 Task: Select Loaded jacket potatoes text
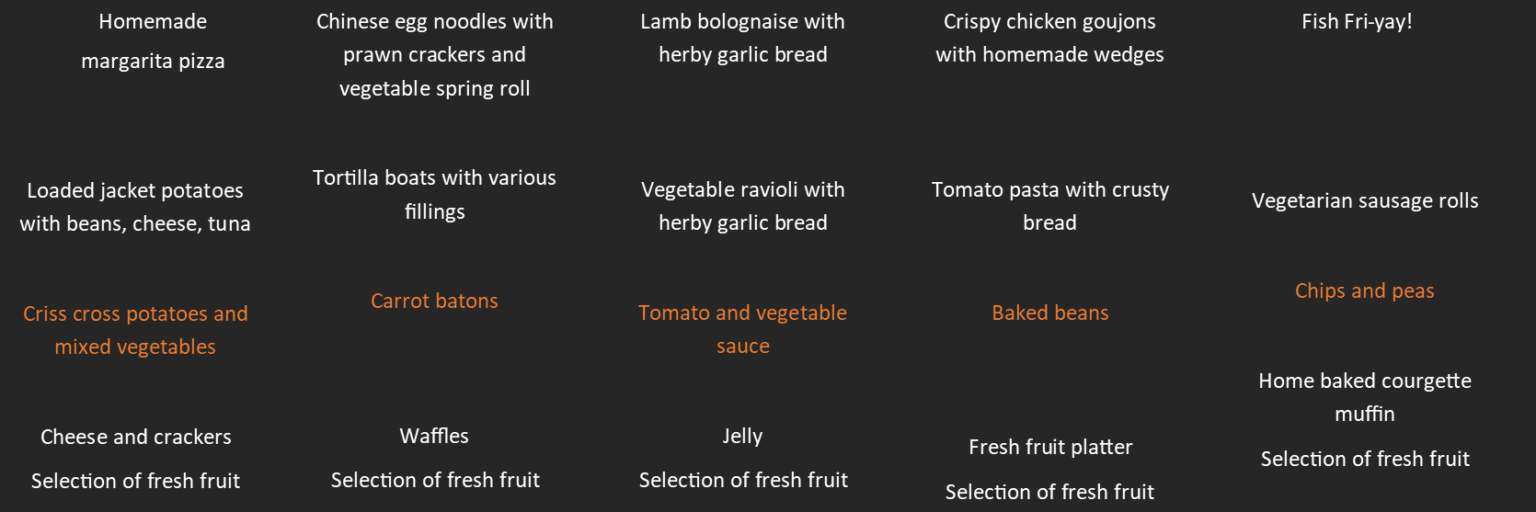(135, 207)
